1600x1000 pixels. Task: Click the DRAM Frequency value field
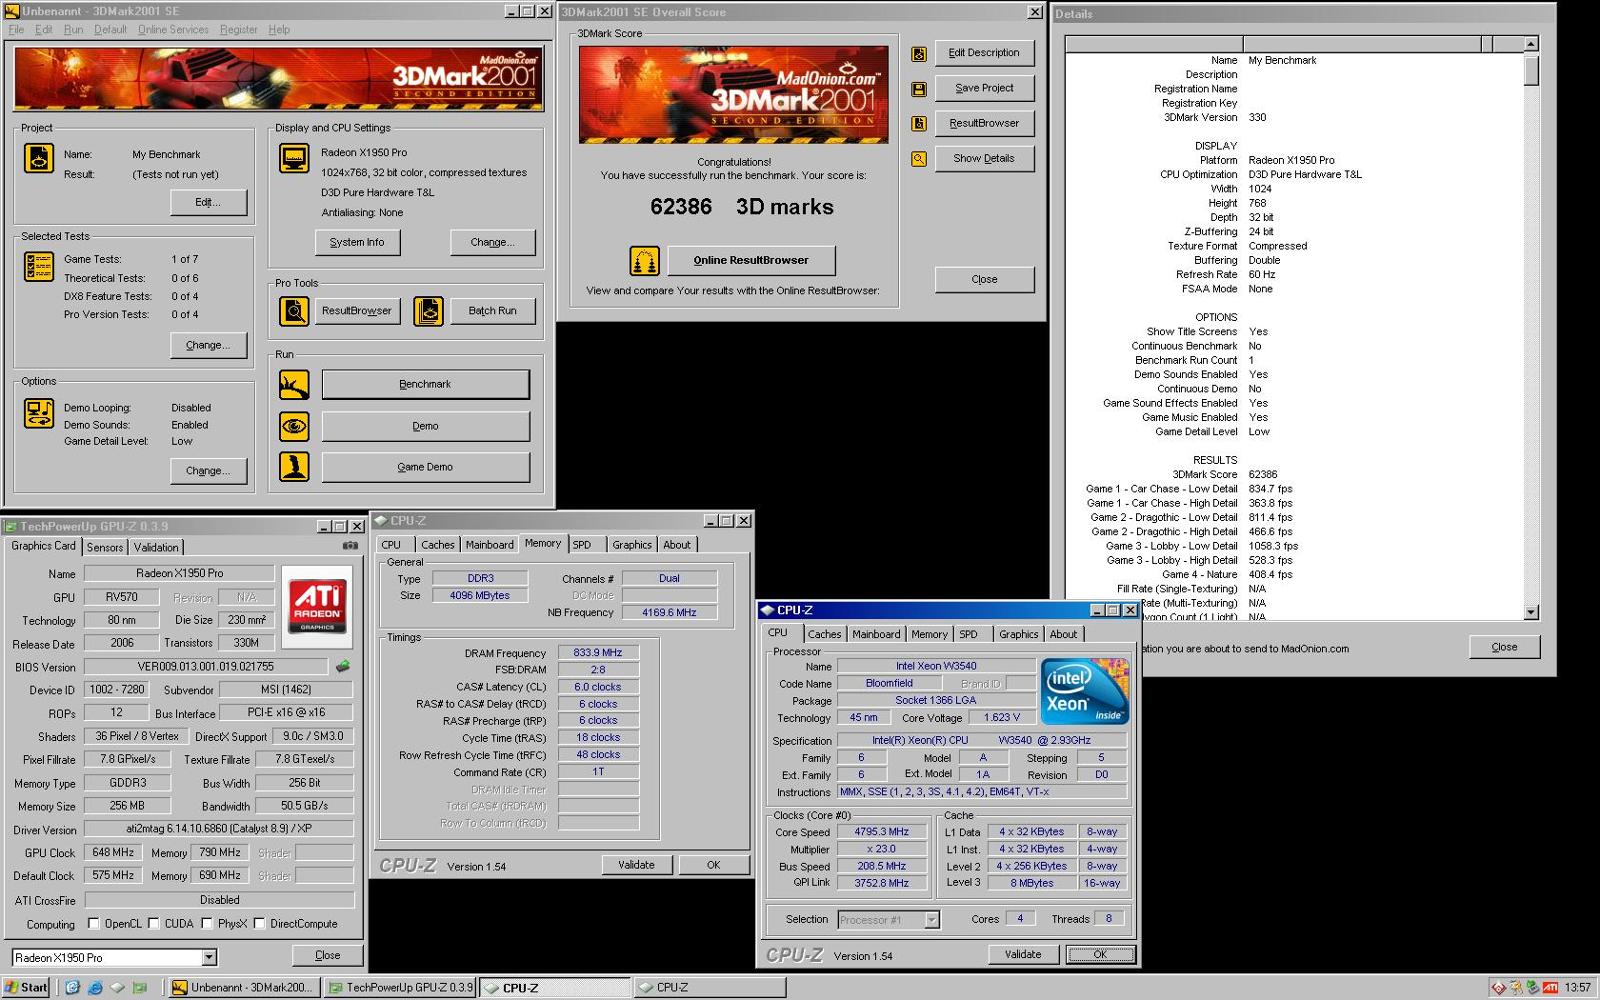pos(598,653)
